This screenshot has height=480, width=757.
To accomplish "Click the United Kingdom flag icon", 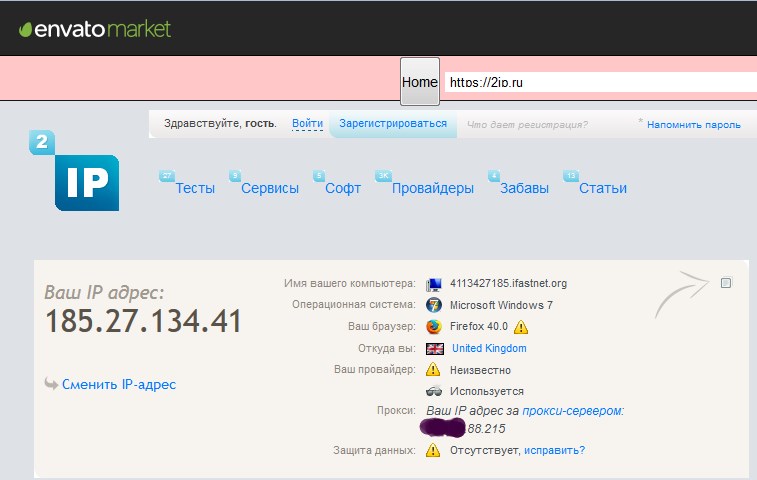I will (x=435, y=349).
